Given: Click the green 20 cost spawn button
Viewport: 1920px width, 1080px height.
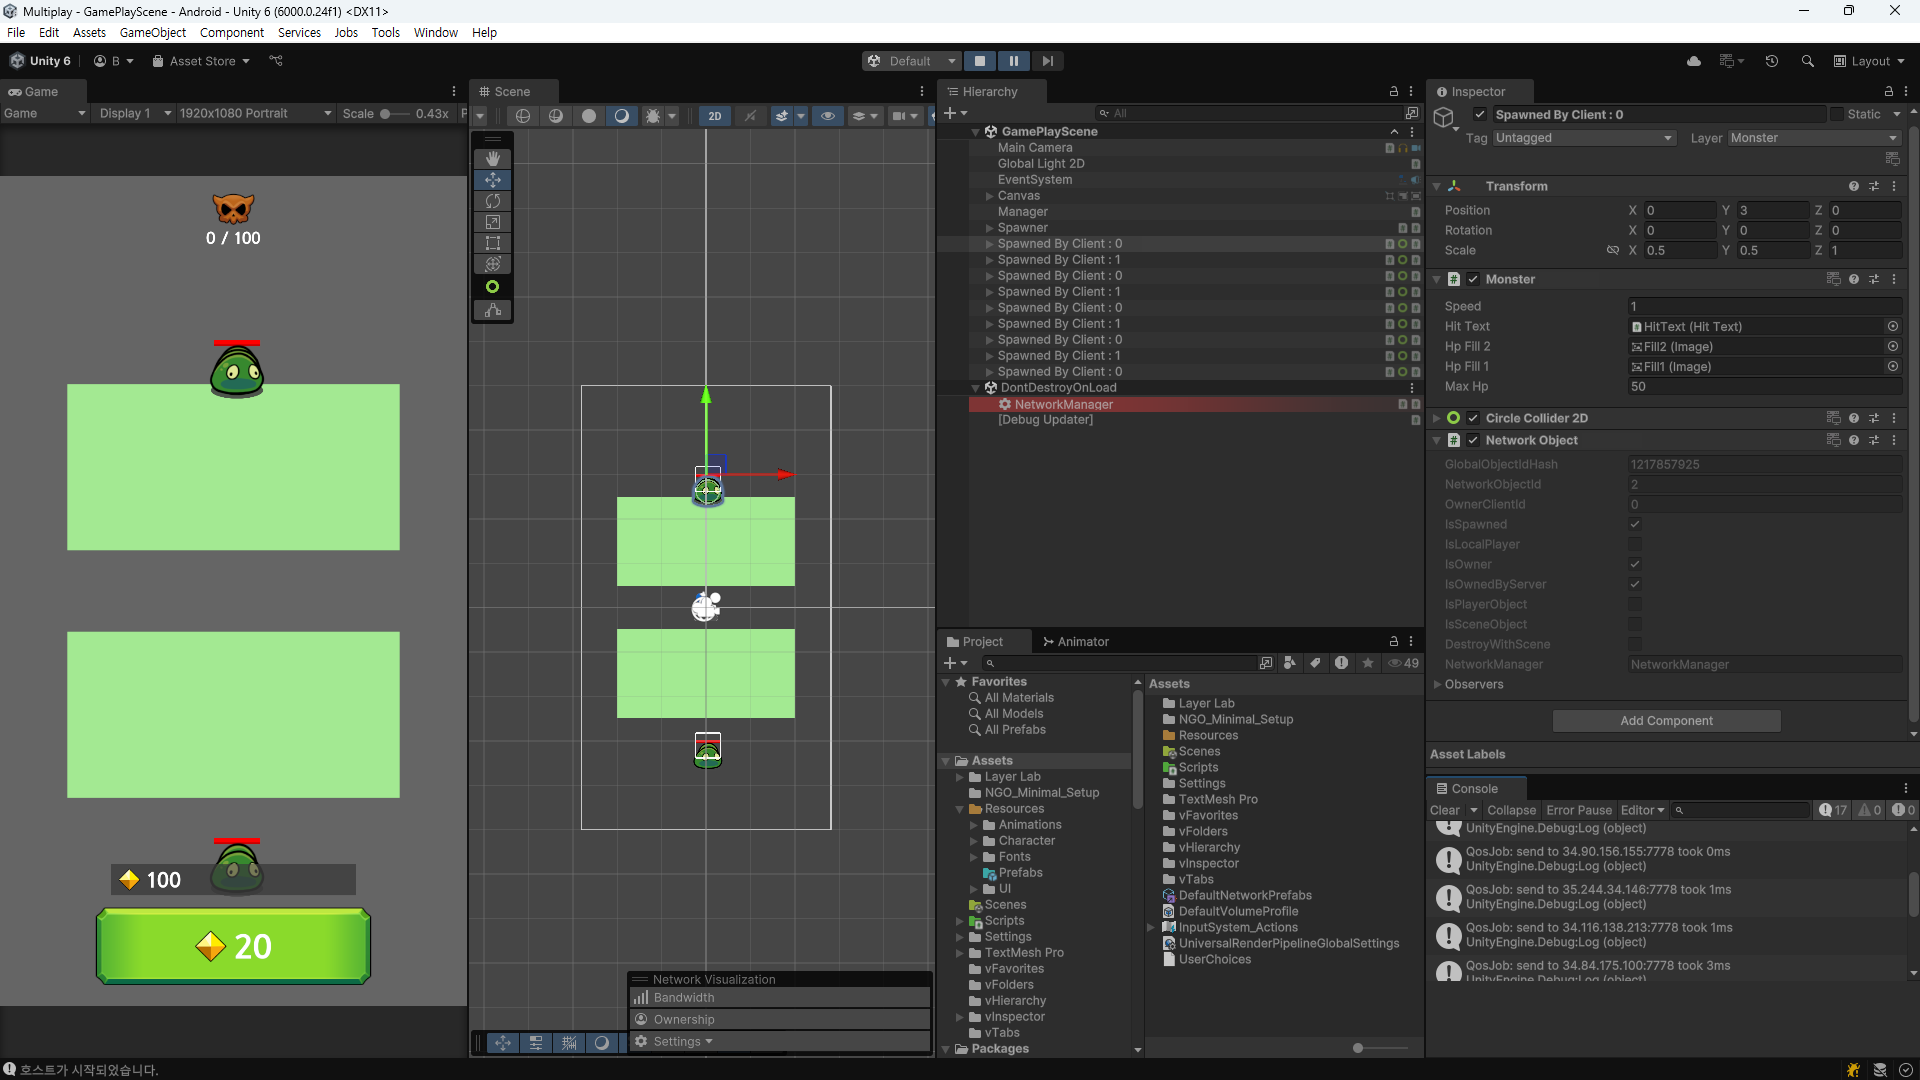Looking at the screenshot, I should click(233, 946).
